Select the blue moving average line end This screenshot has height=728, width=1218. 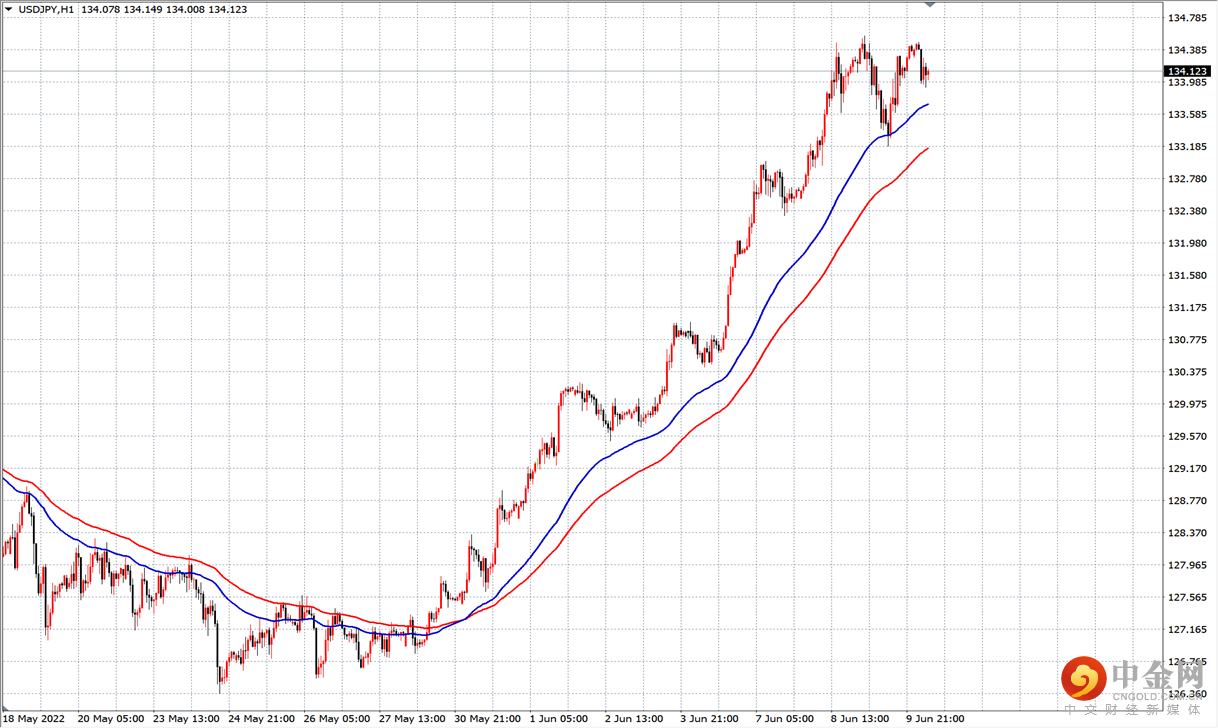click(x=927, y=104)
